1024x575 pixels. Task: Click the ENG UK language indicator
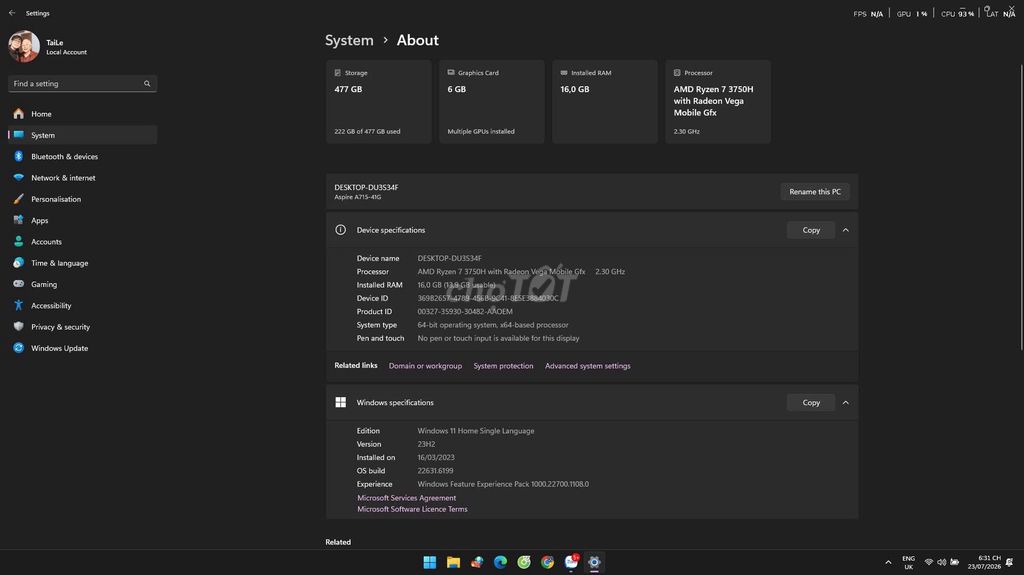click(908, 563)
